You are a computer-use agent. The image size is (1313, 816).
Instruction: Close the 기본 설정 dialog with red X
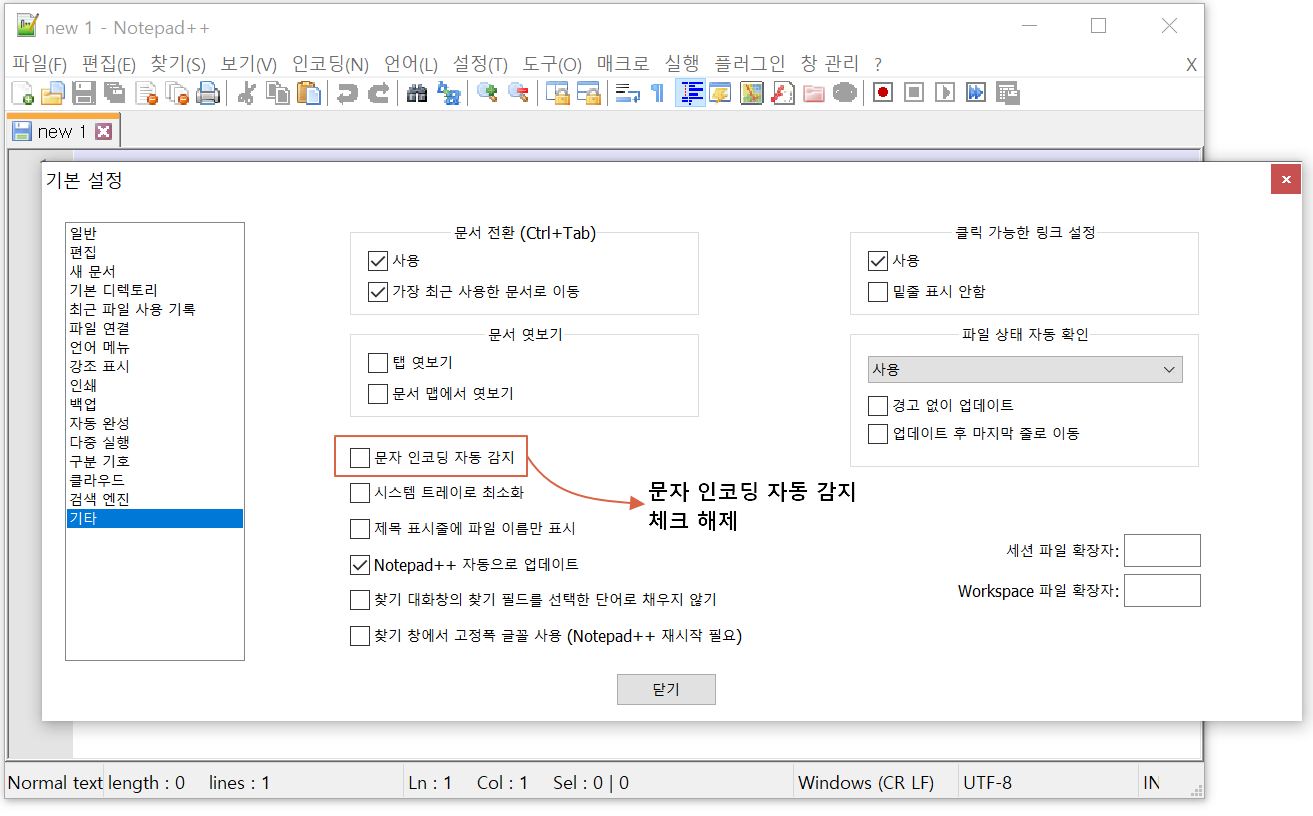pos(1286,180)
